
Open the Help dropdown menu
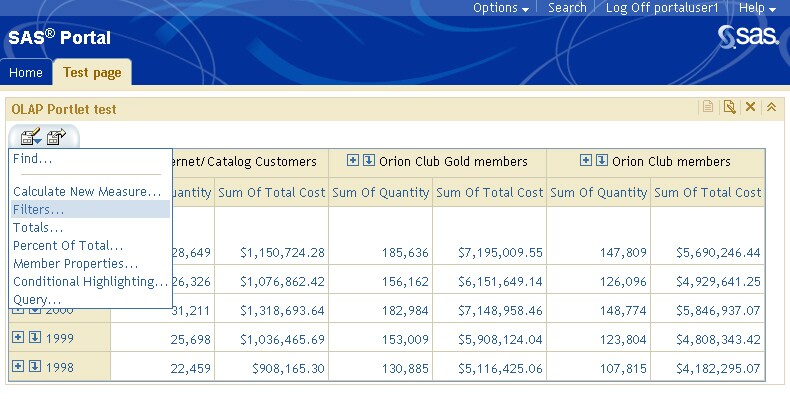click(x=757, y=8)
